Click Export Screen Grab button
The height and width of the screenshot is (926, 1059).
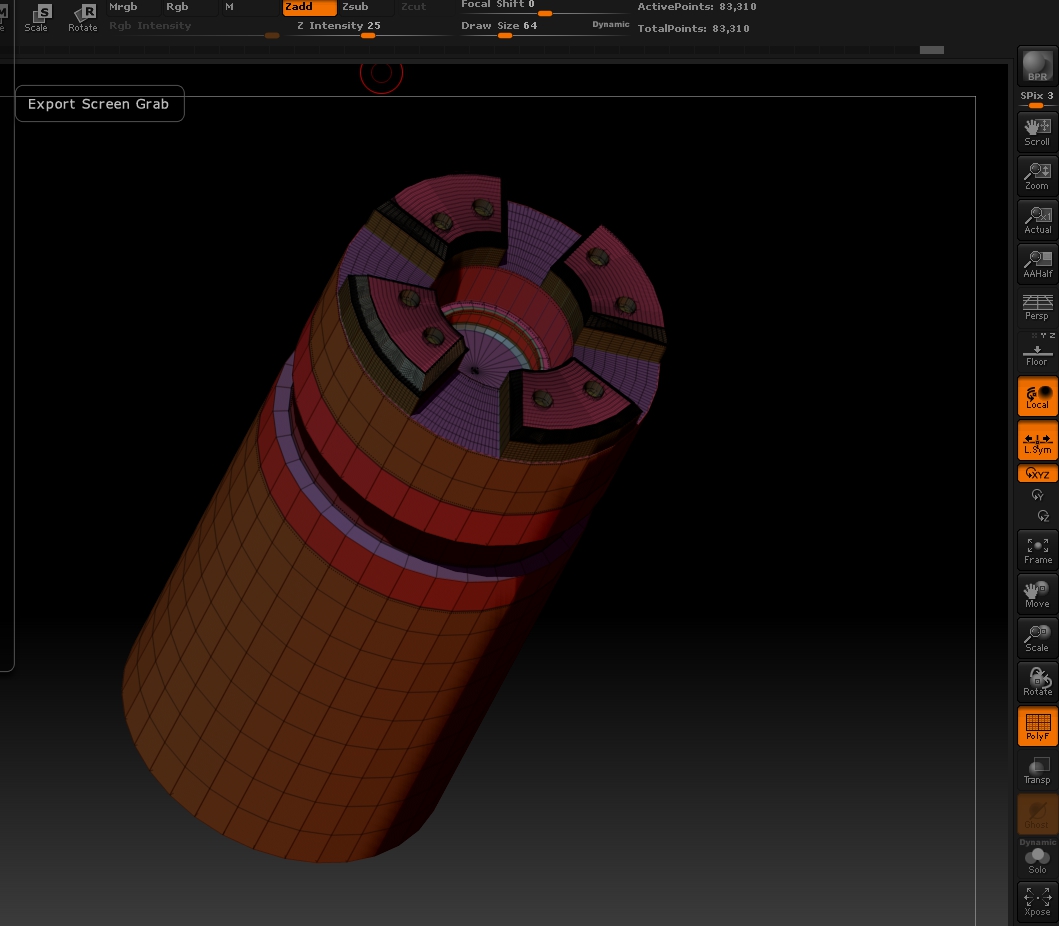tap(99, 104)
